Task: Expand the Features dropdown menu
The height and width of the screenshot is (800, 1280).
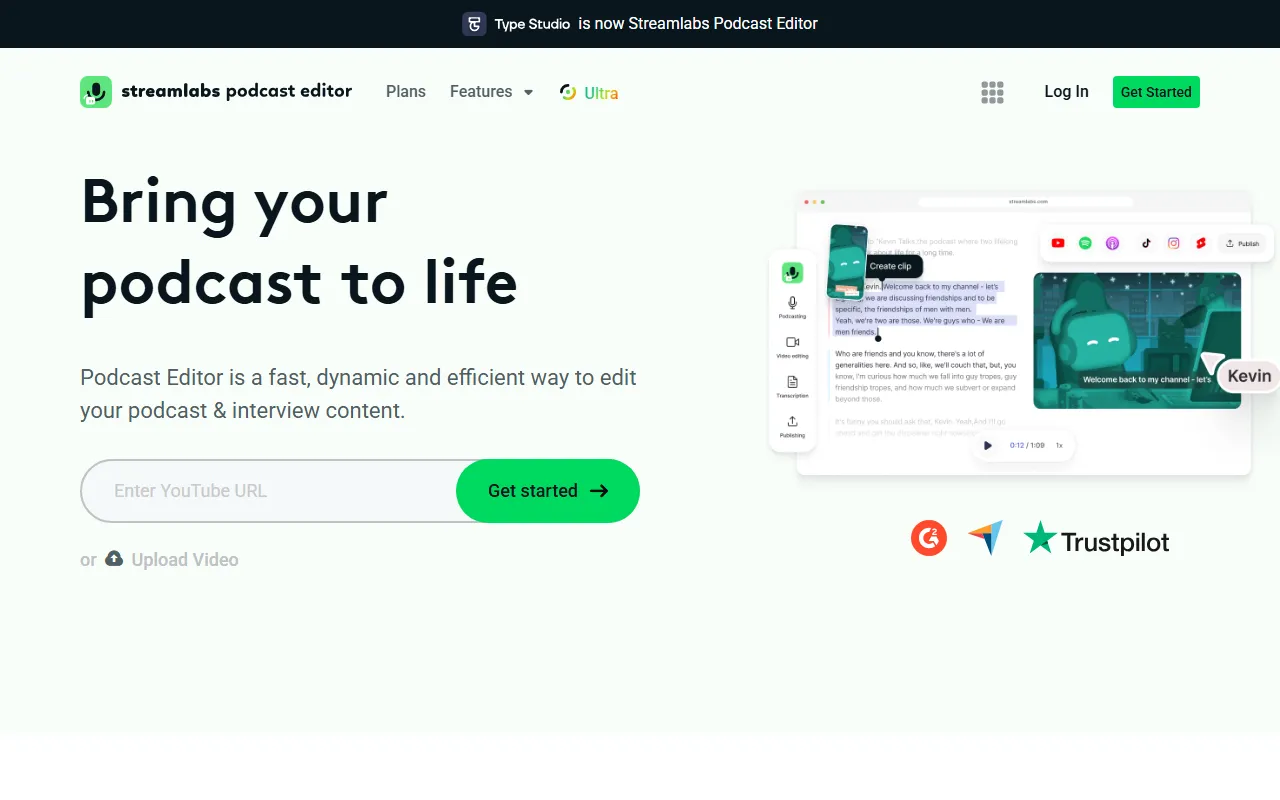Action: pos(491,92)
